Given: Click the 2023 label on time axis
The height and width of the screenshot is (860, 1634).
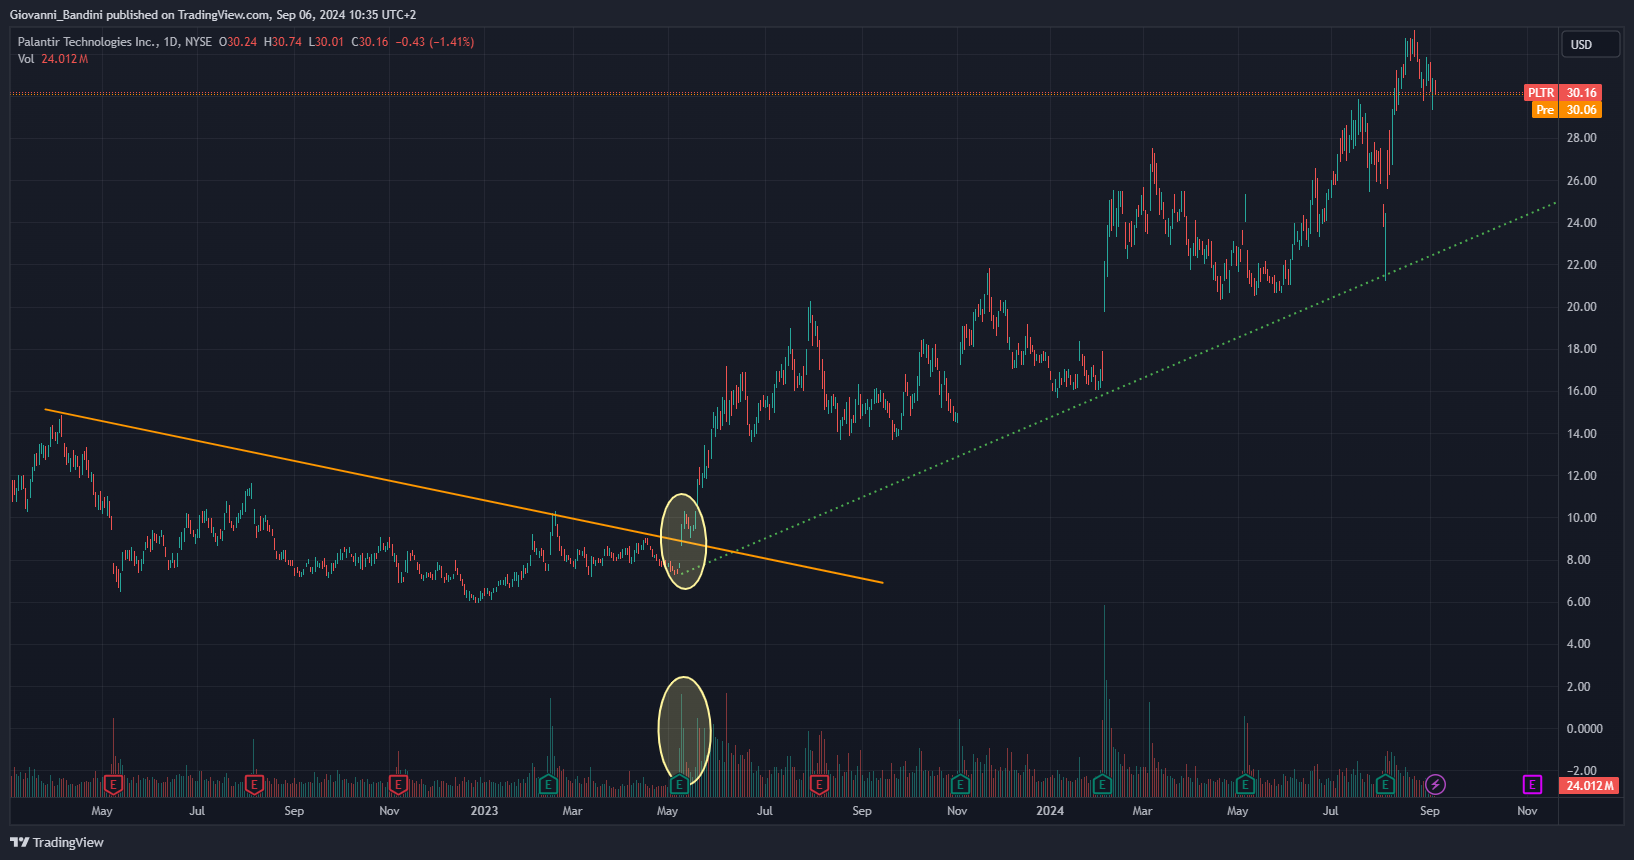Looking at the screenshot, I should (484, 811).
